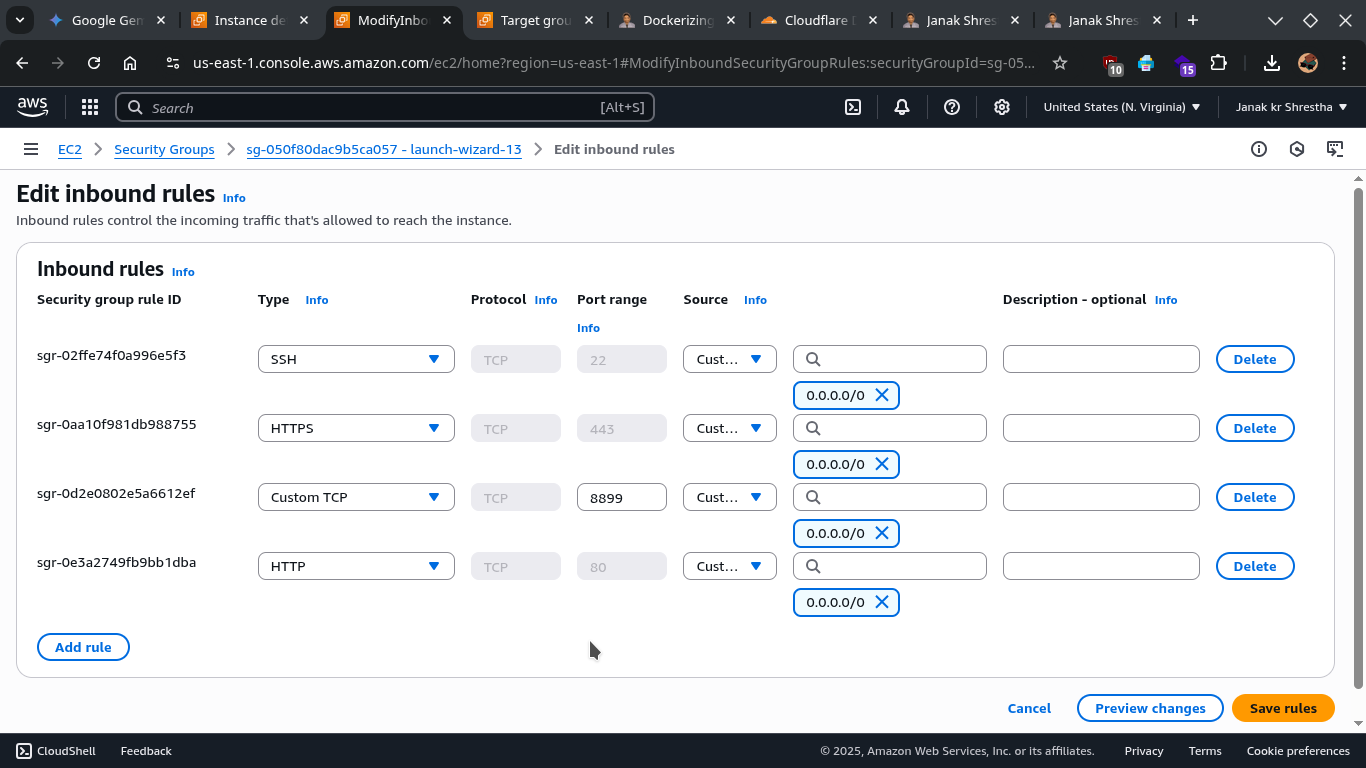Viewport: 1366px width, 768px height.
Task: Click the info circle icon below the navbar
Action: click(x=1259, y=148)
